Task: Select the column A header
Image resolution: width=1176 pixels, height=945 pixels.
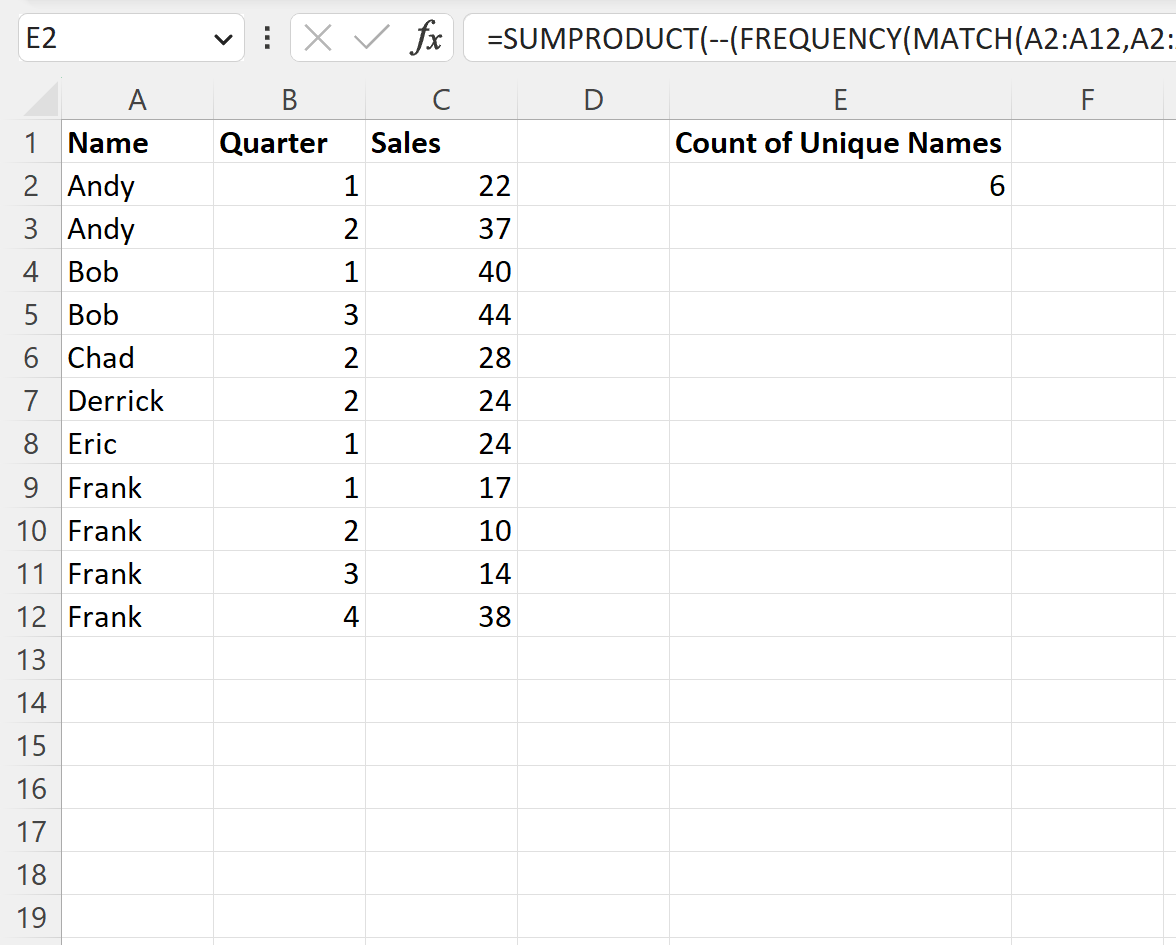Action: (137, 99)
